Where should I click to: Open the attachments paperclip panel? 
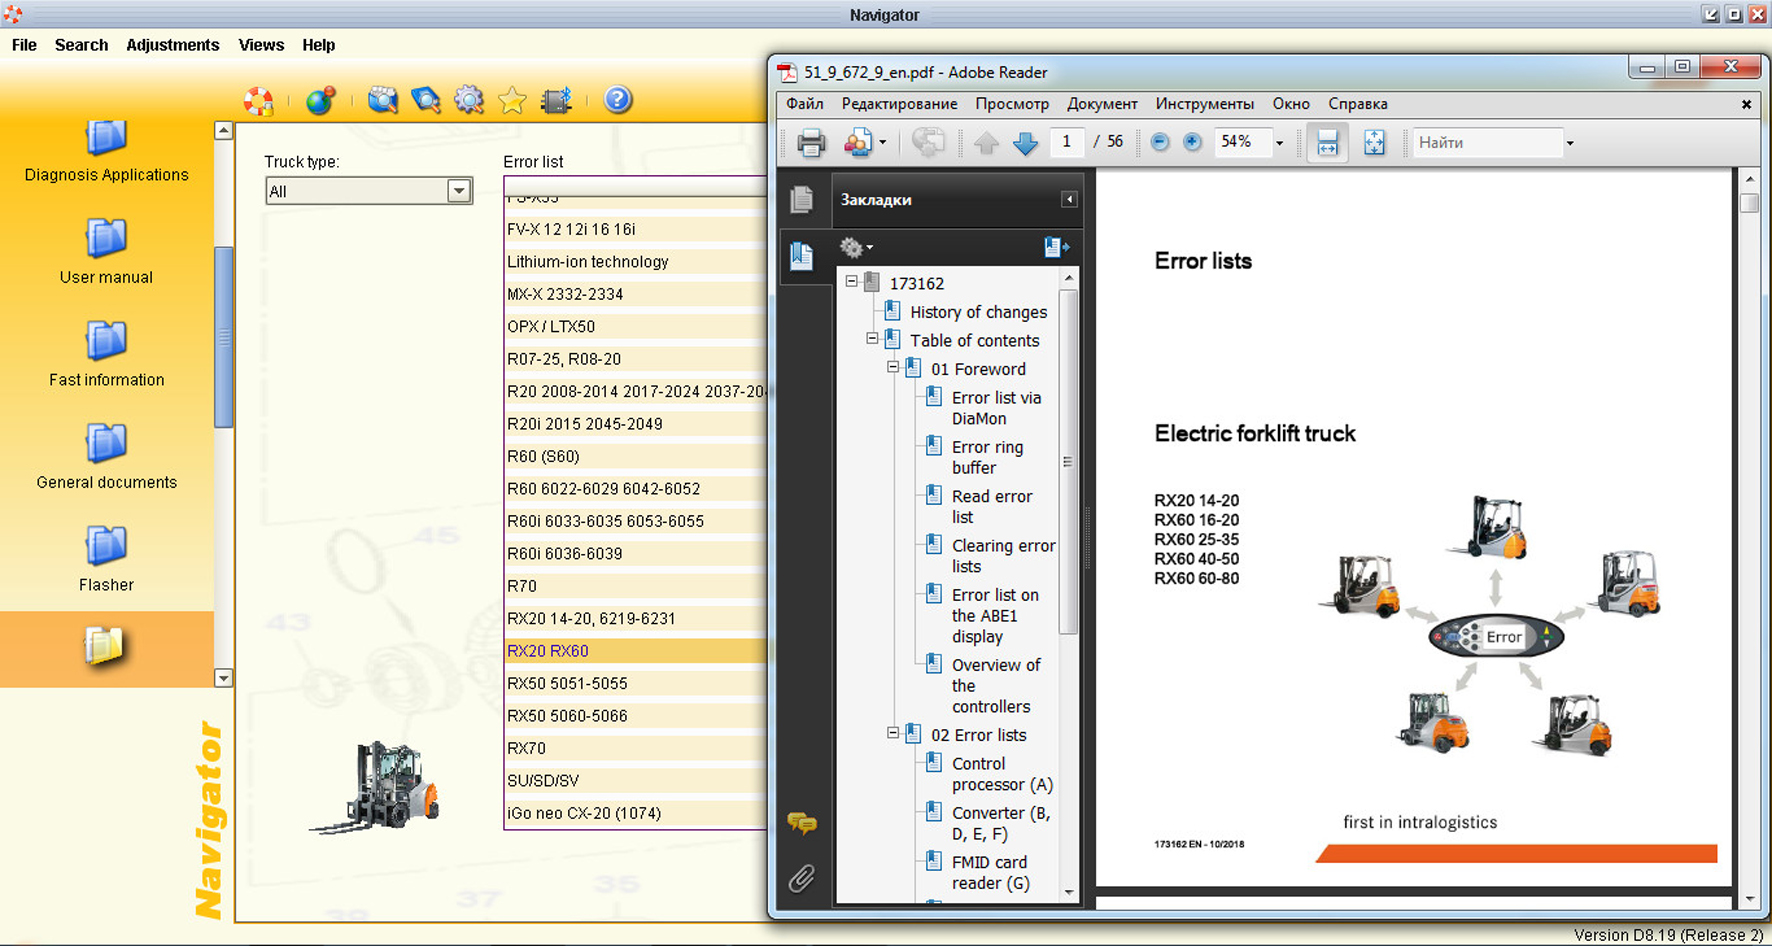coord(802,878)
